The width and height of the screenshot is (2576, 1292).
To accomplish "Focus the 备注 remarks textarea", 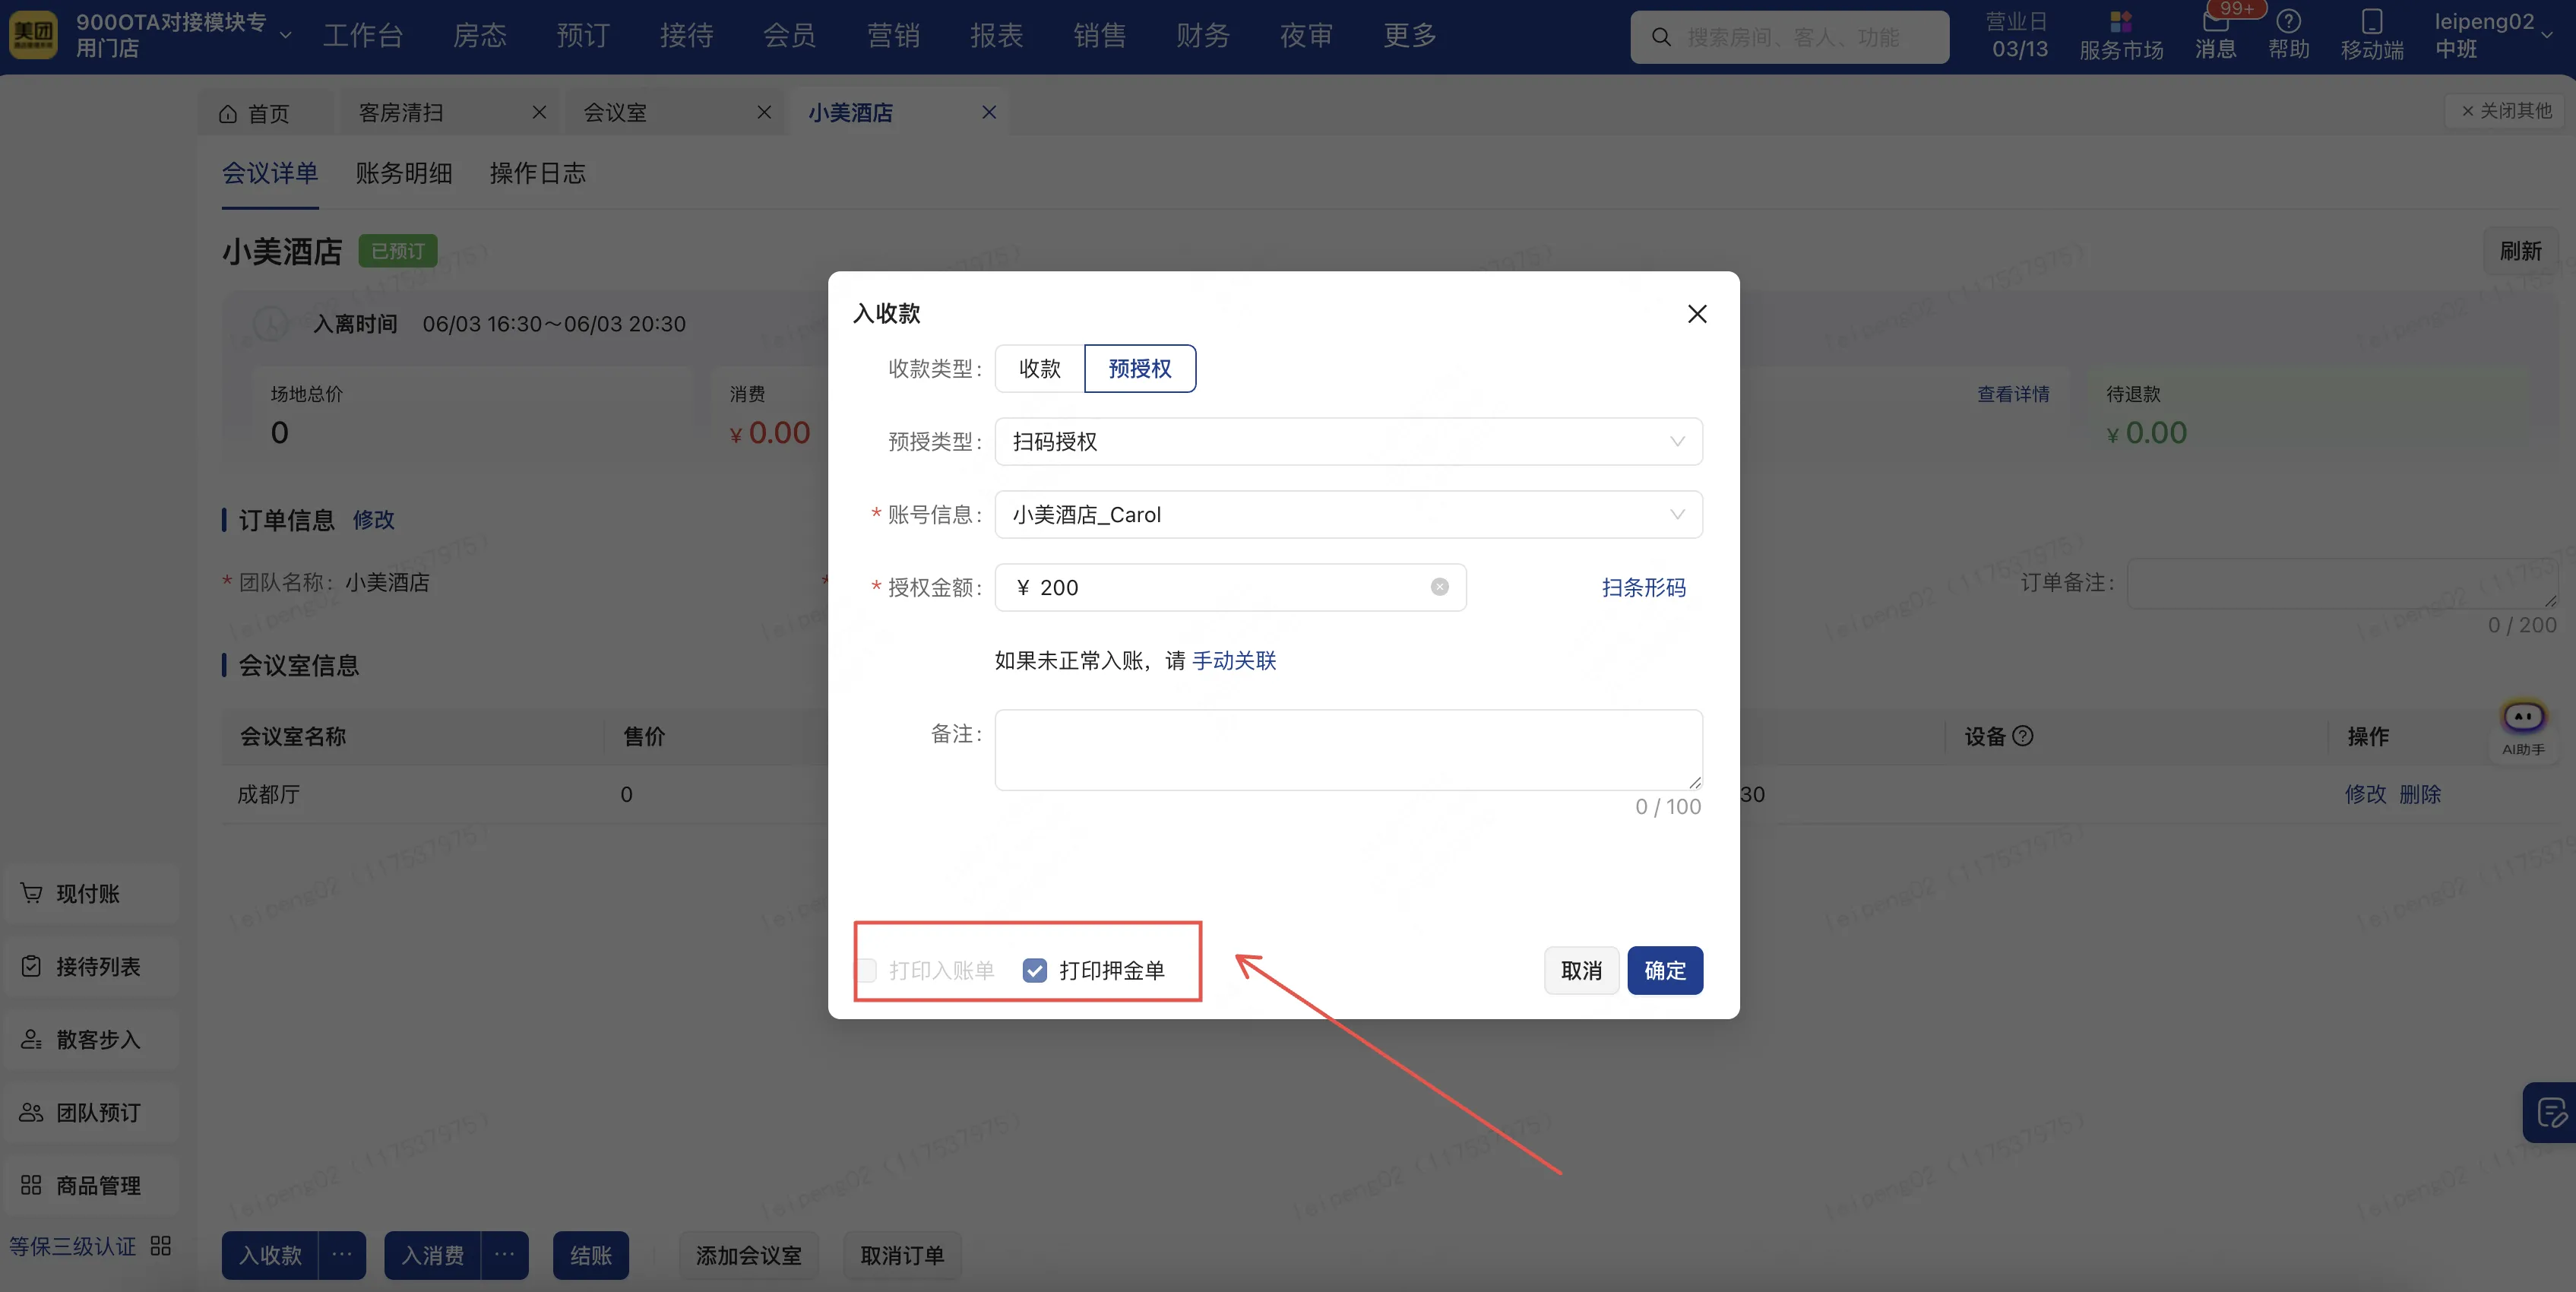I will [x=1348, y=750].
